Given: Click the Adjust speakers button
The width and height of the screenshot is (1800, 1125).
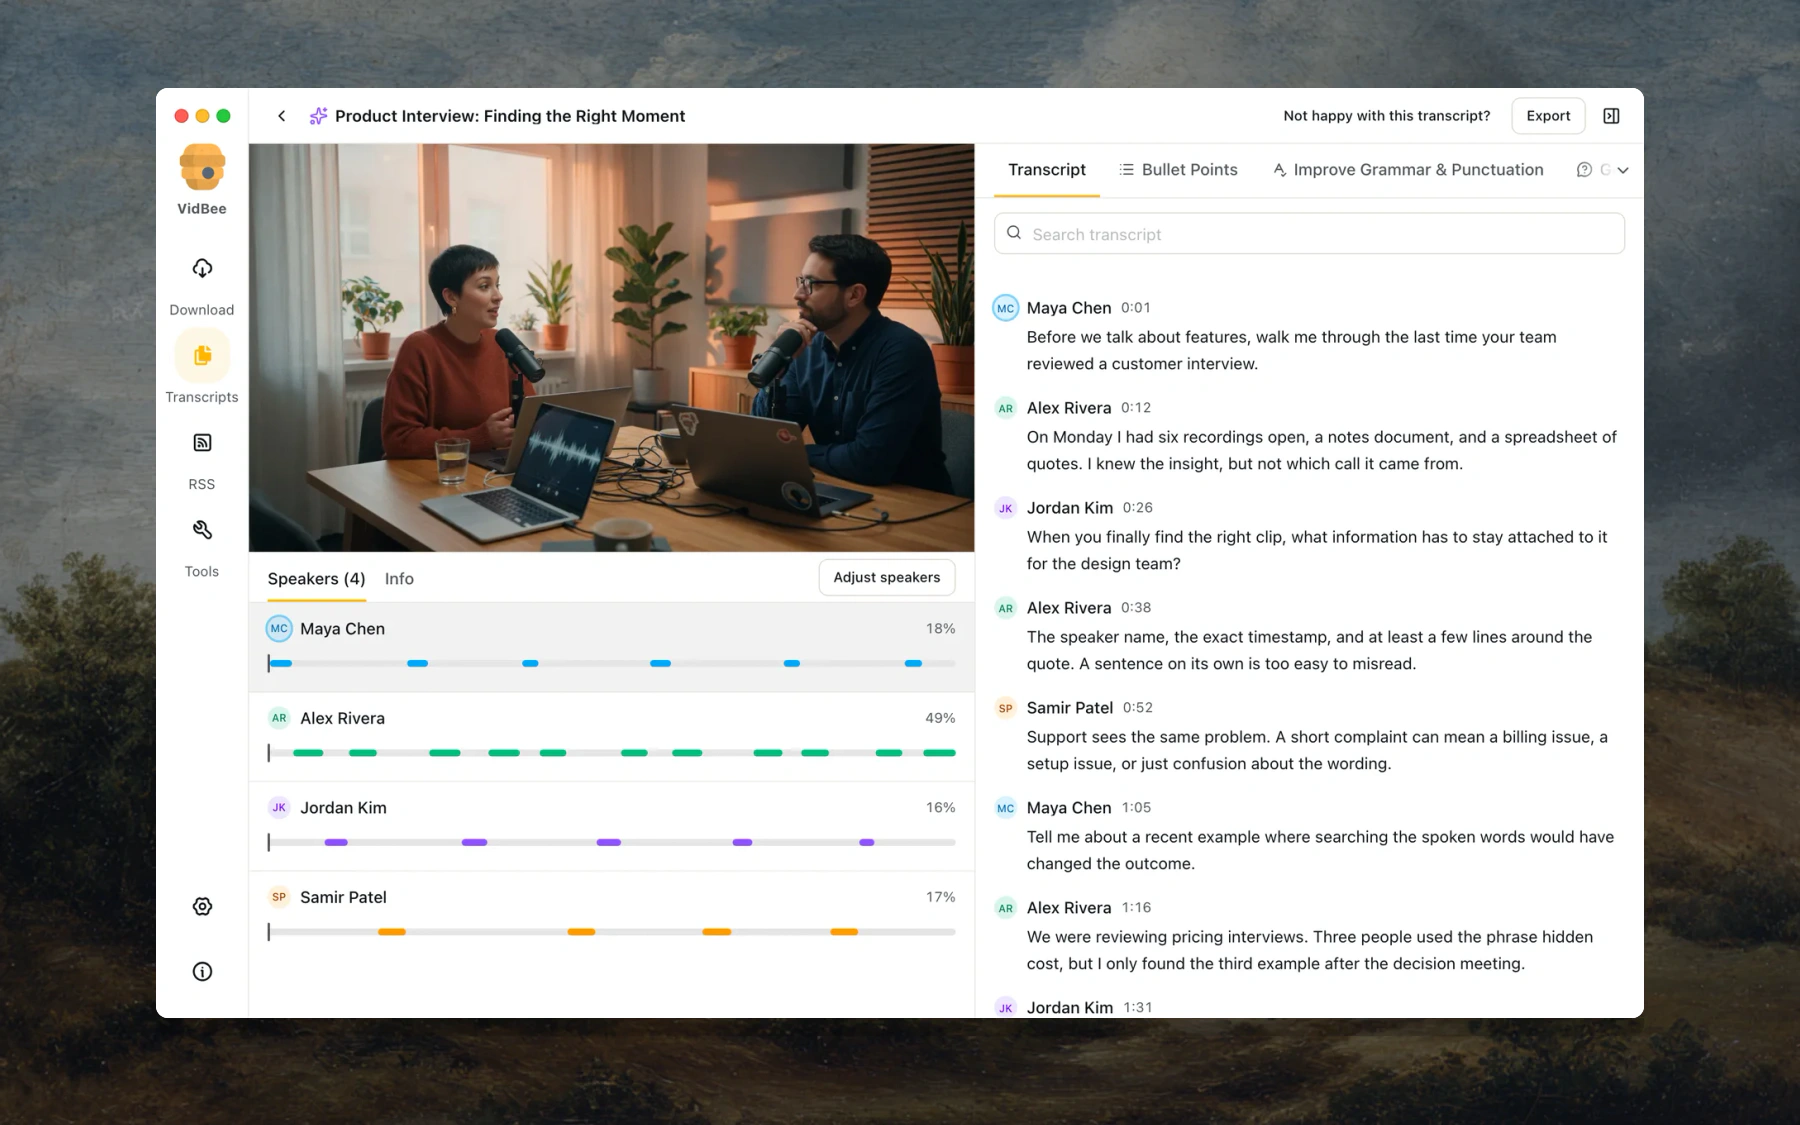Looking at the screenshot, I should 887,577.
